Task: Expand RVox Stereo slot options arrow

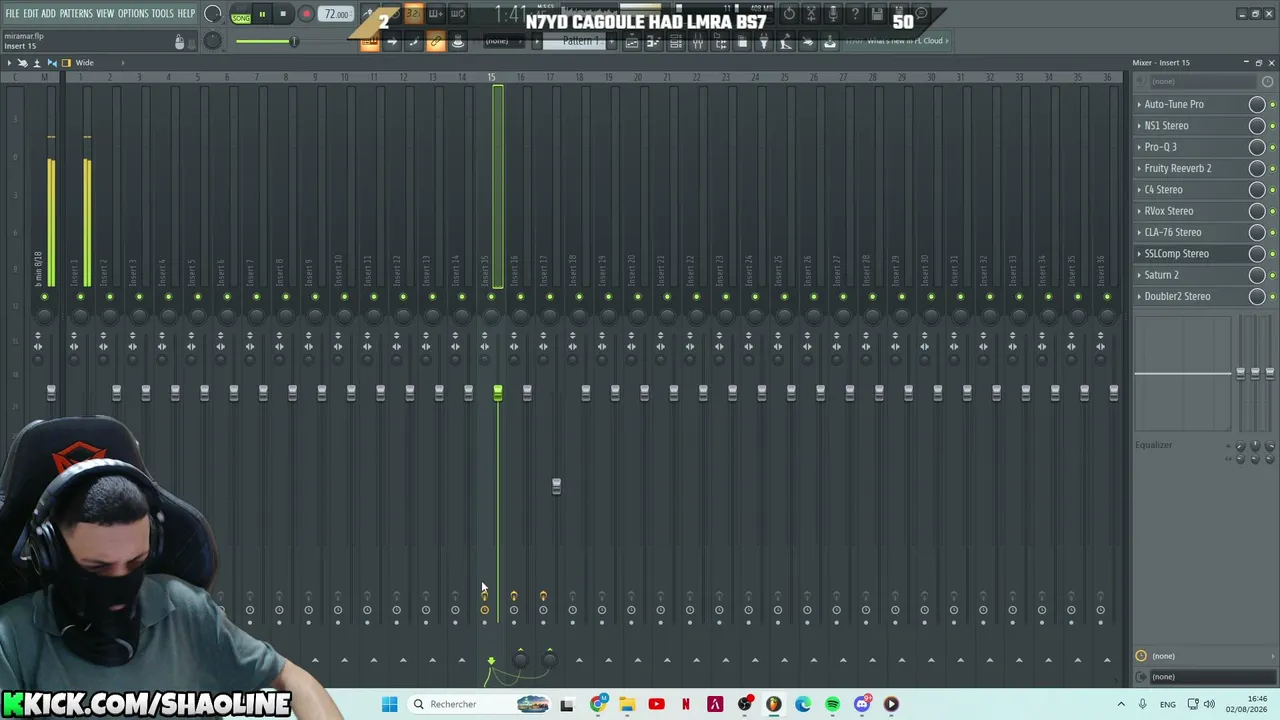Action: pyautogui.click(x=1139, y=211)
